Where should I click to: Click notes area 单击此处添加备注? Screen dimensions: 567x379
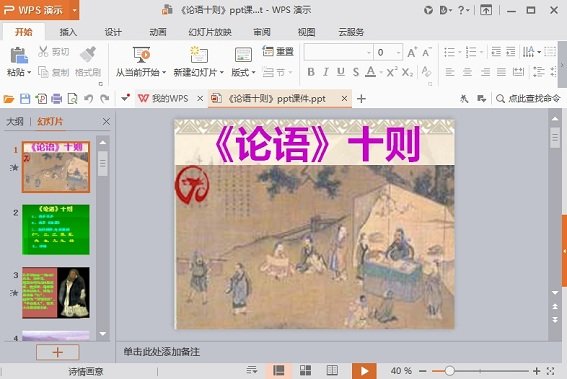162,352
